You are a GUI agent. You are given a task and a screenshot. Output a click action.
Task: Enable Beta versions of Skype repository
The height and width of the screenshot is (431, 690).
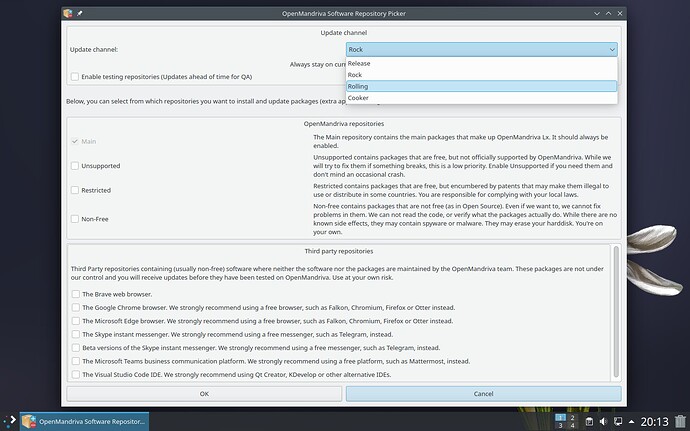(76, 348)
